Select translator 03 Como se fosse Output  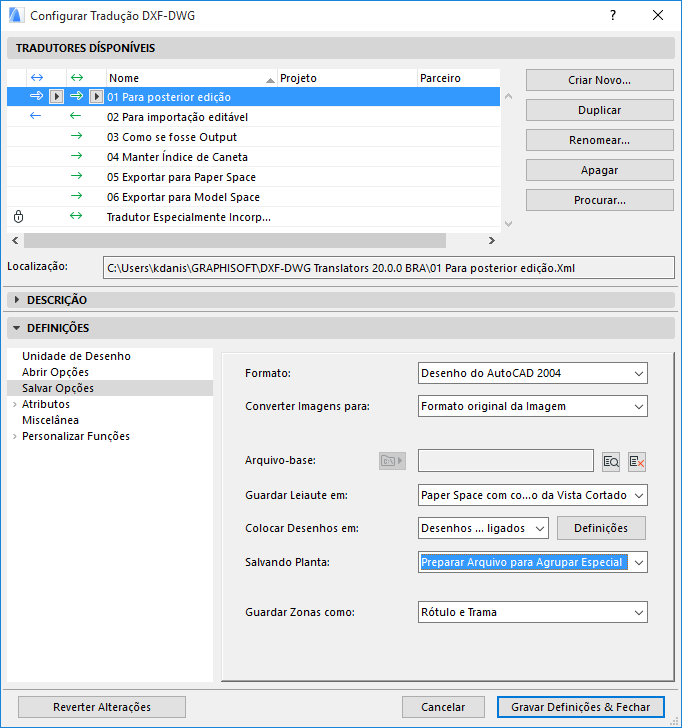pyautogui.click(x=253, y=136)
